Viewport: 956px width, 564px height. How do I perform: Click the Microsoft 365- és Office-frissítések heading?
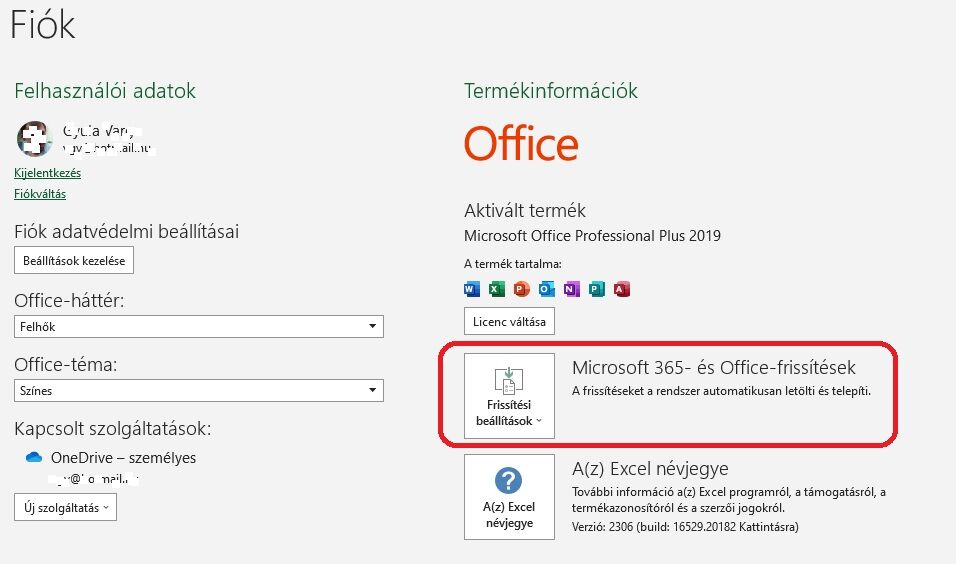pyautogui.click(x=713, y=368)
